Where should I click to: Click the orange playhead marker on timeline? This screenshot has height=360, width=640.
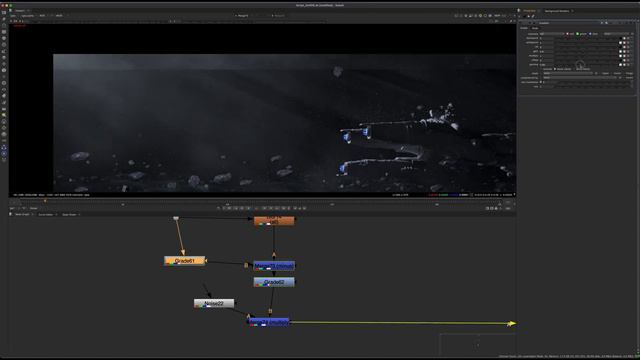45,201
